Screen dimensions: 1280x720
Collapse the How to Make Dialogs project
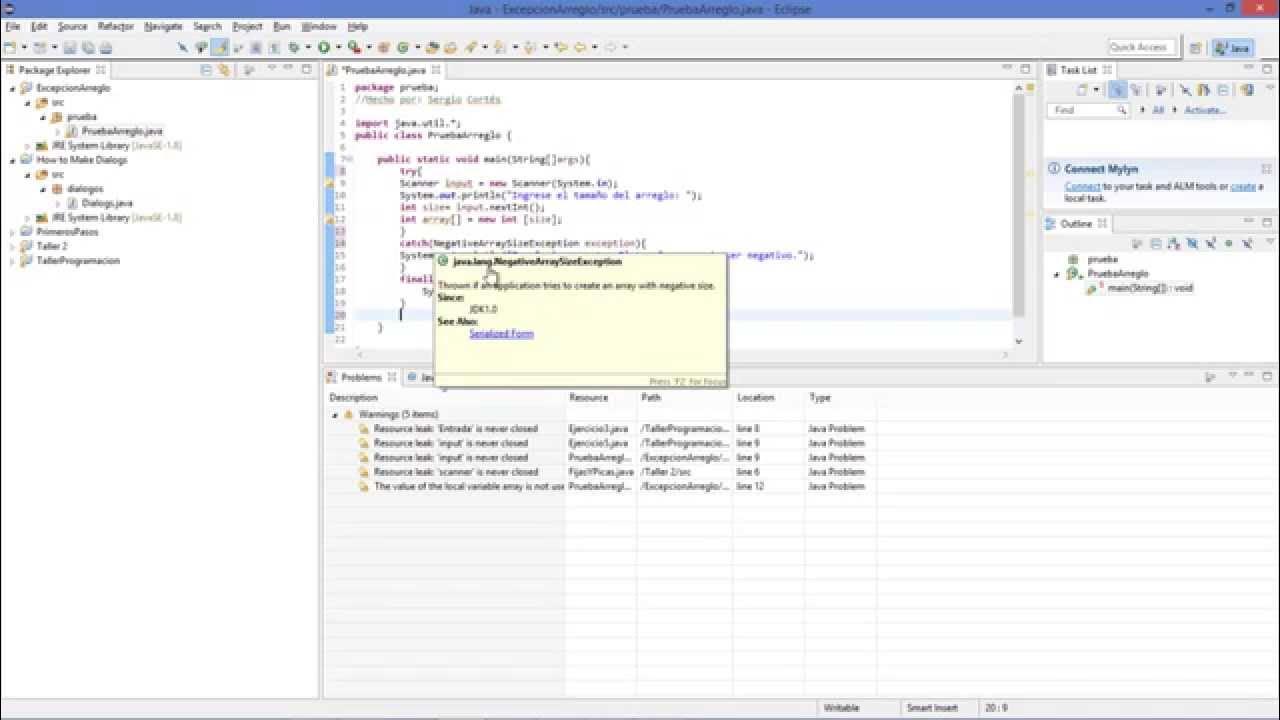pyautogui.click(x=13, y=160)
